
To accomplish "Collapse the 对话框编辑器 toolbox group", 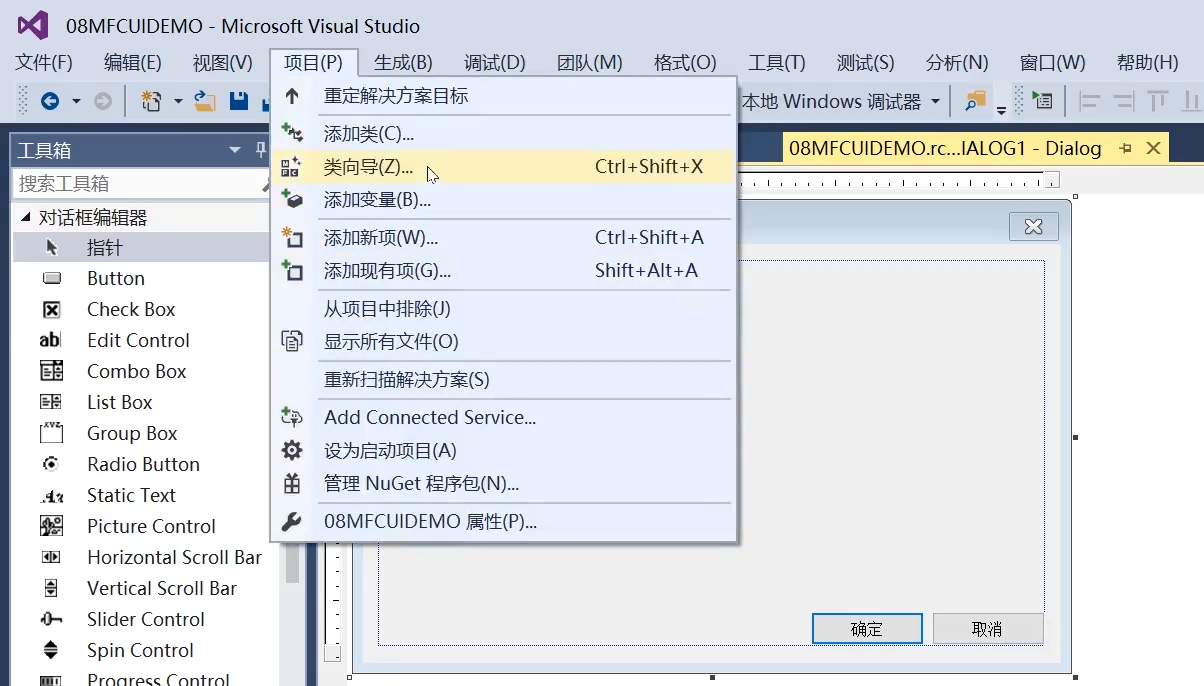I will (26, 217).
